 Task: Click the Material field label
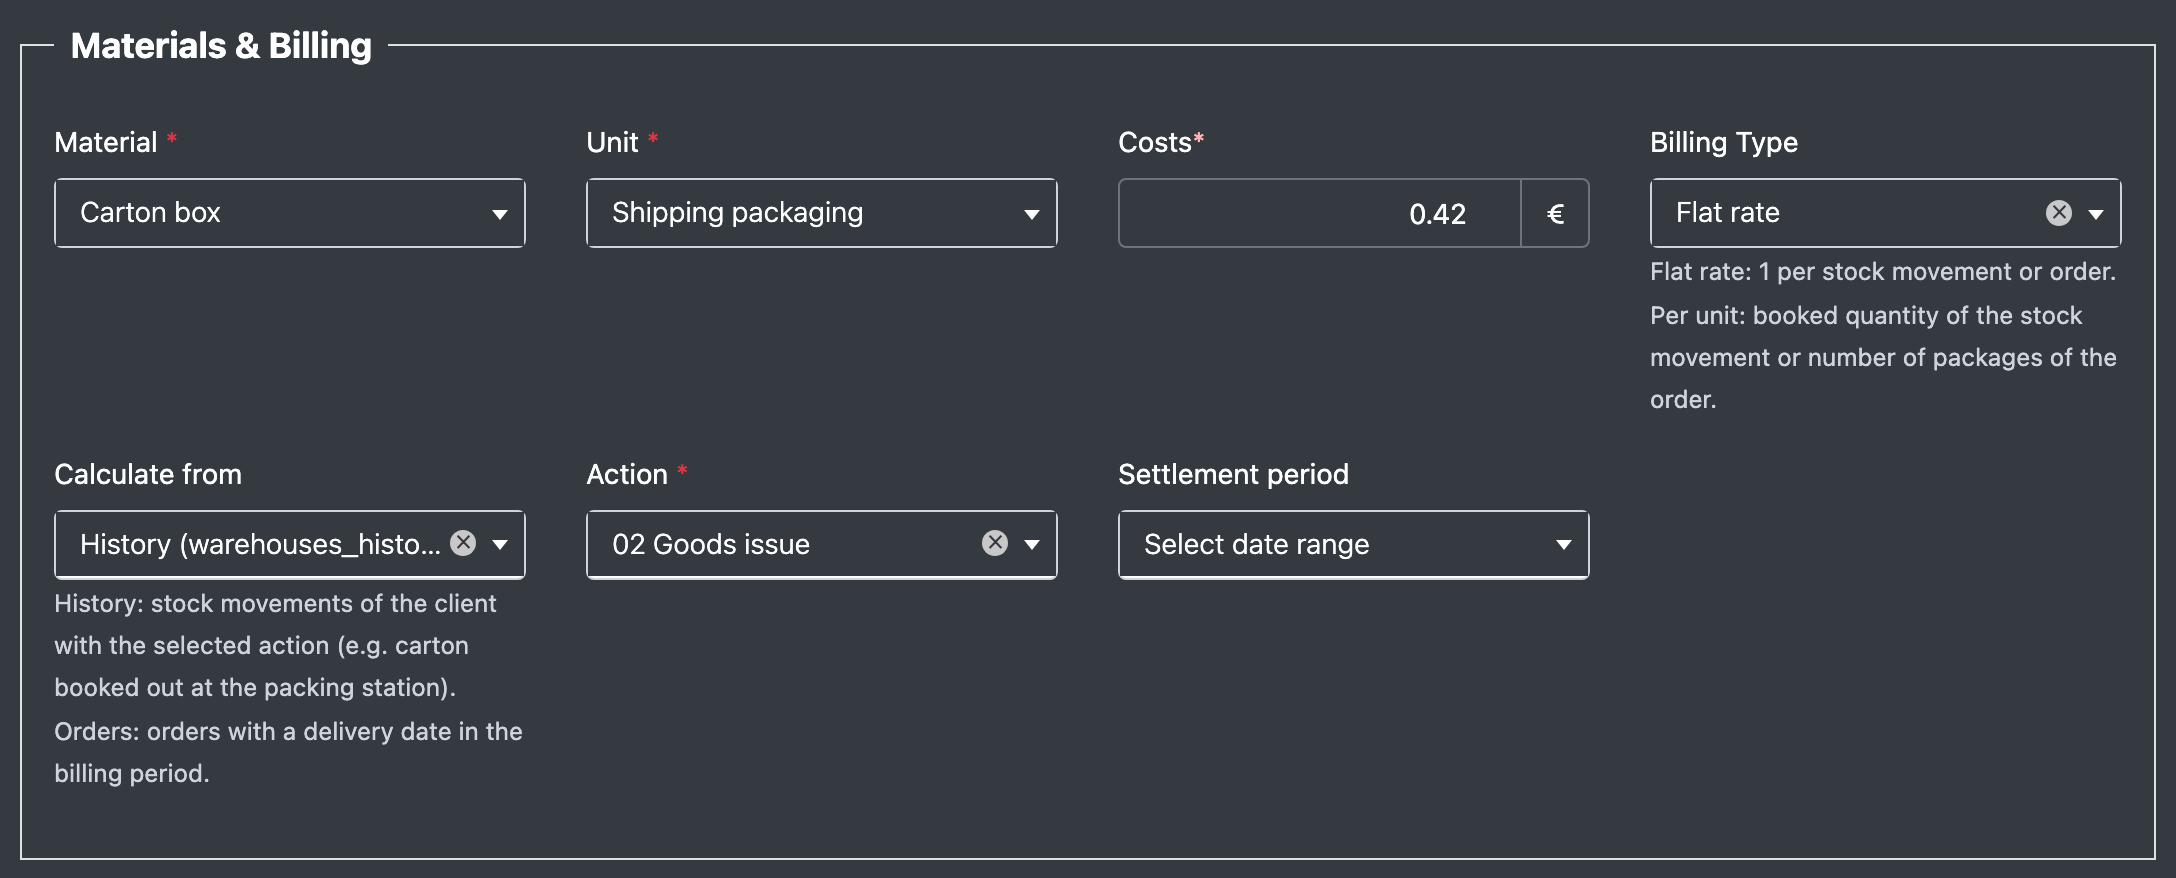click(x=106, y=142)
